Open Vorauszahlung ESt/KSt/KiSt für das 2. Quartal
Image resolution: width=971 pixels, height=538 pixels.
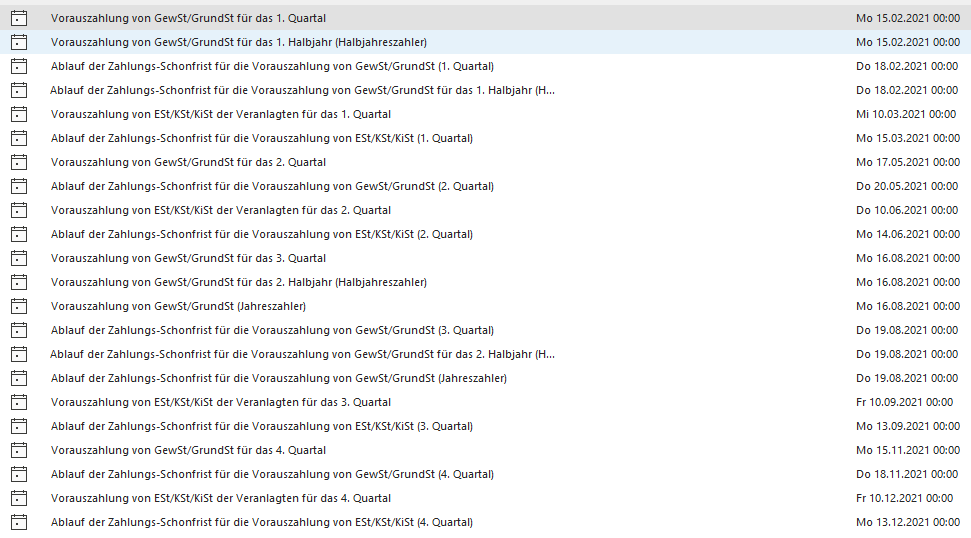[221, 210]
